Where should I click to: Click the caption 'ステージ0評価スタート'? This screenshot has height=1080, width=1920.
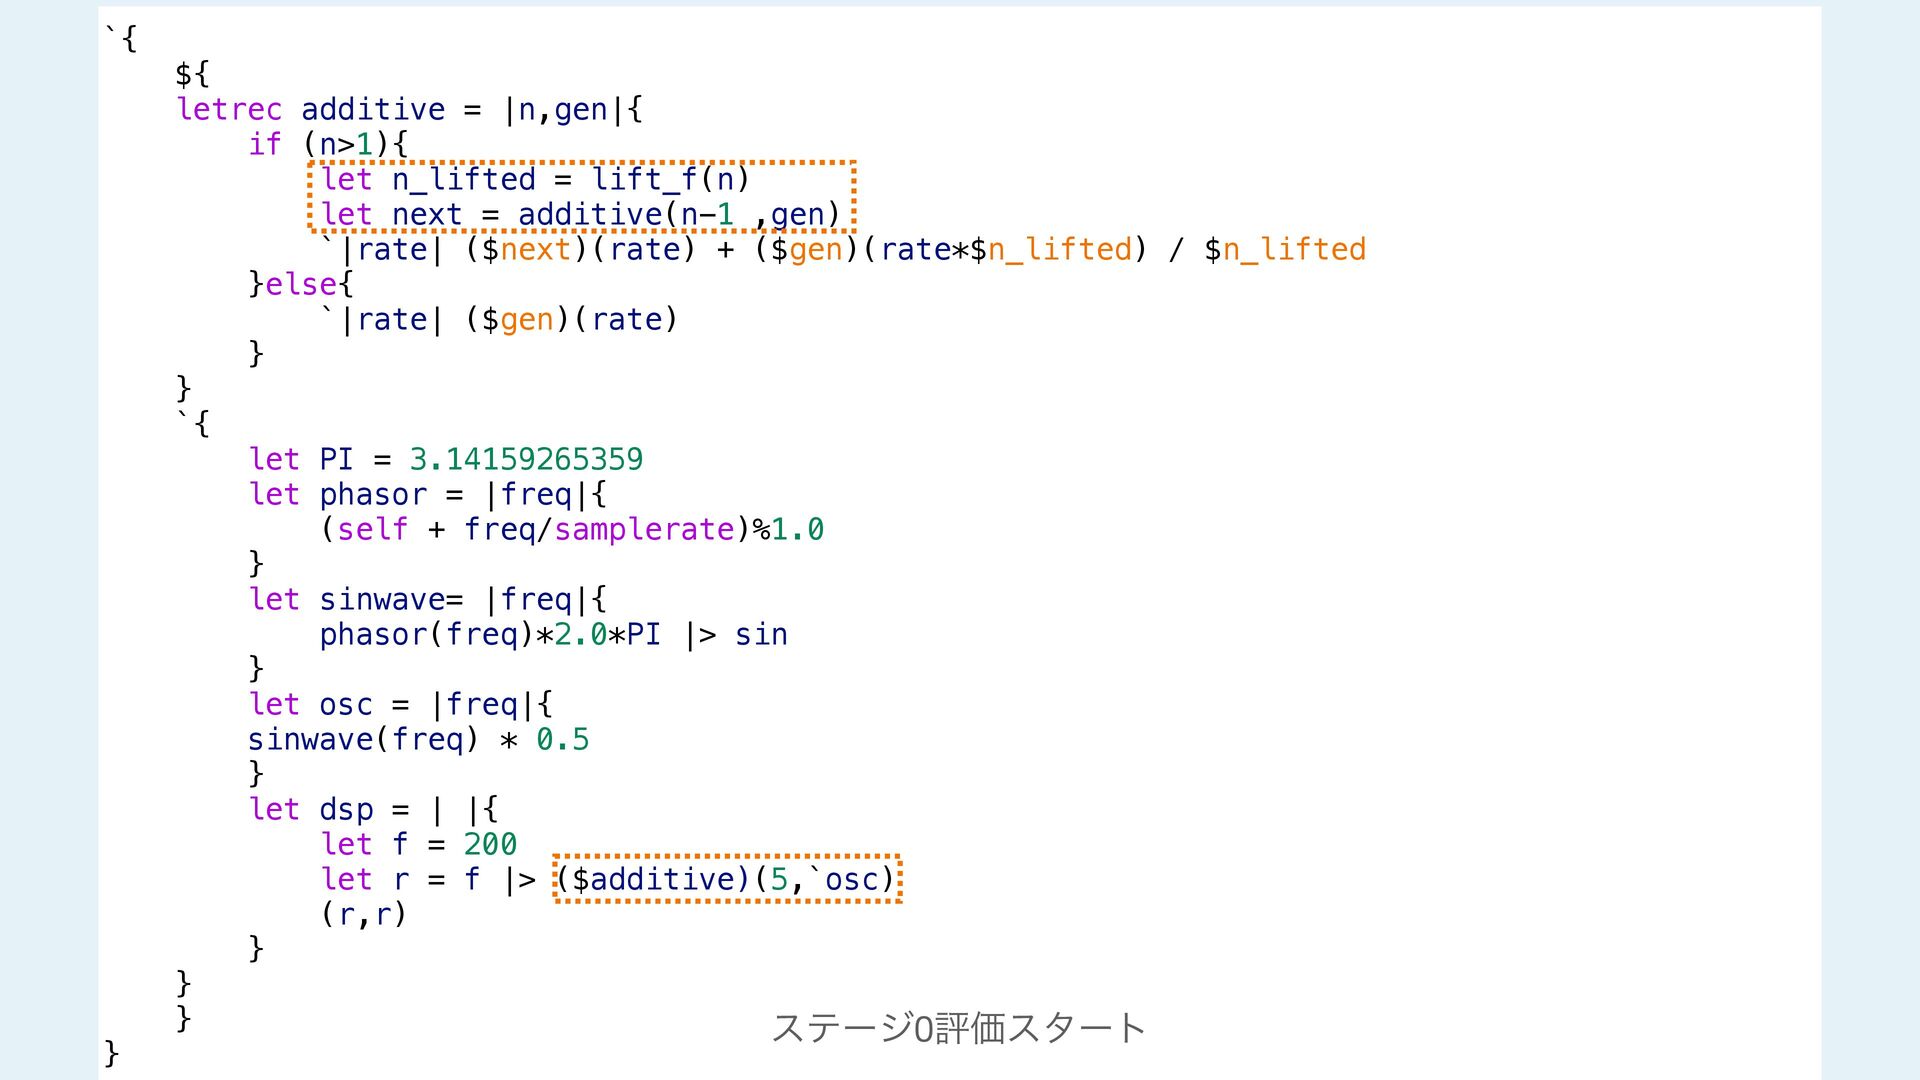pyautogui.click(x=958, y=1027)
